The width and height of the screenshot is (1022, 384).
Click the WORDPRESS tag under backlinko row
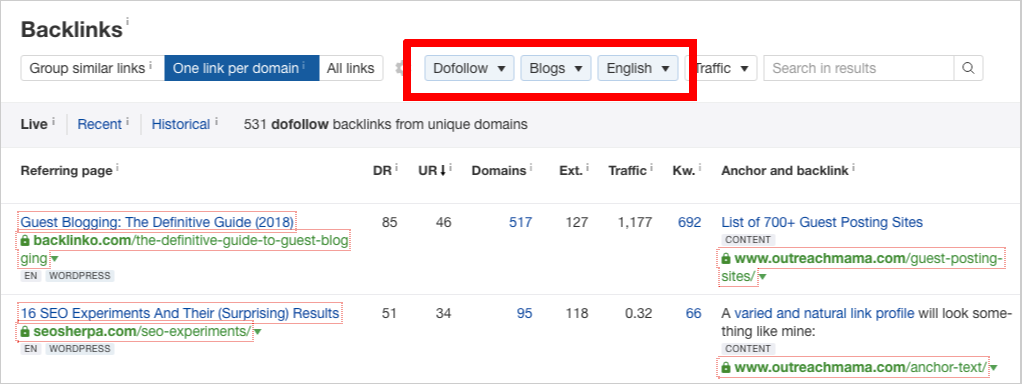point(80,276)
